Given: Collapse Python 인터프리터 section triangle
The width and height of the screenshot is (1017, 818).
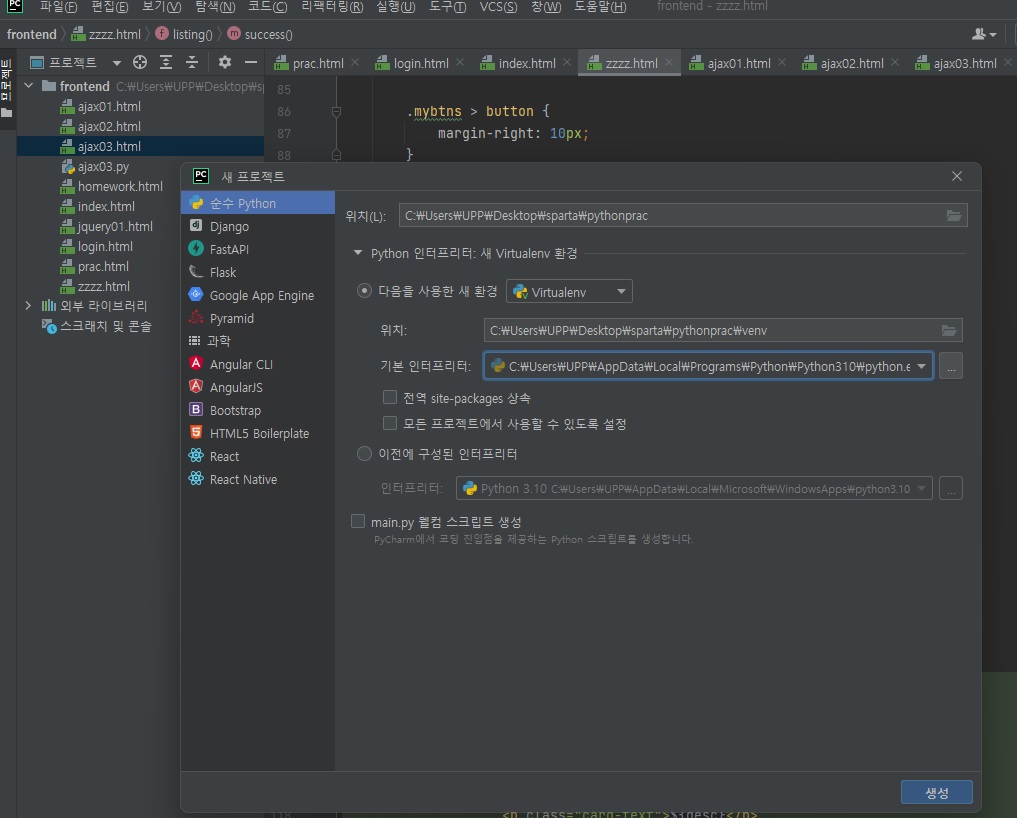Looking at the screenshot, I should pyautogui.click(x=358, y=253).
